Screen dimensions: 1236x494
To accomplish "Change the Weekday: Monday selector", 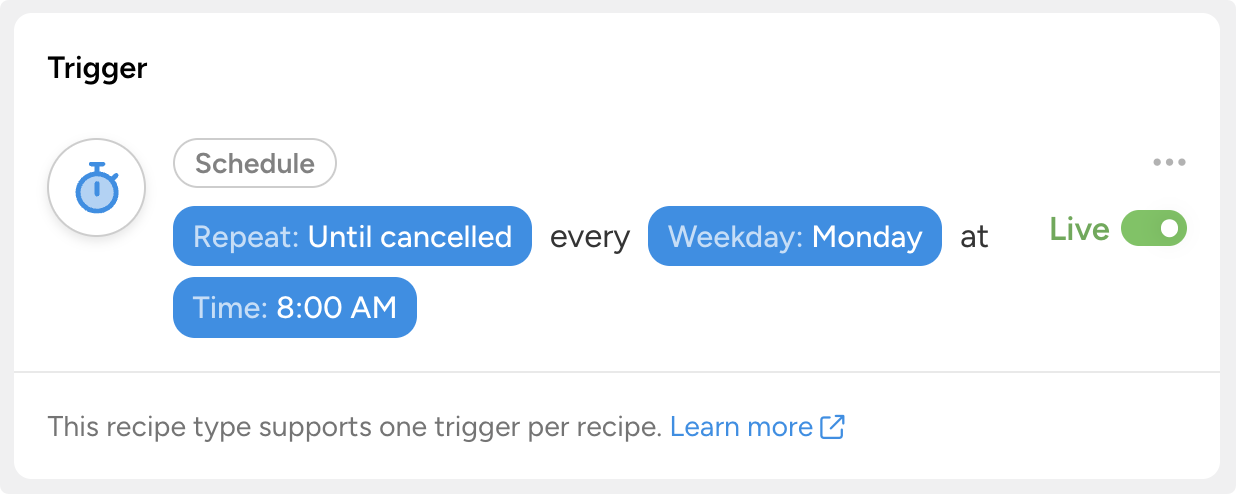I will (x=794, y=236).
